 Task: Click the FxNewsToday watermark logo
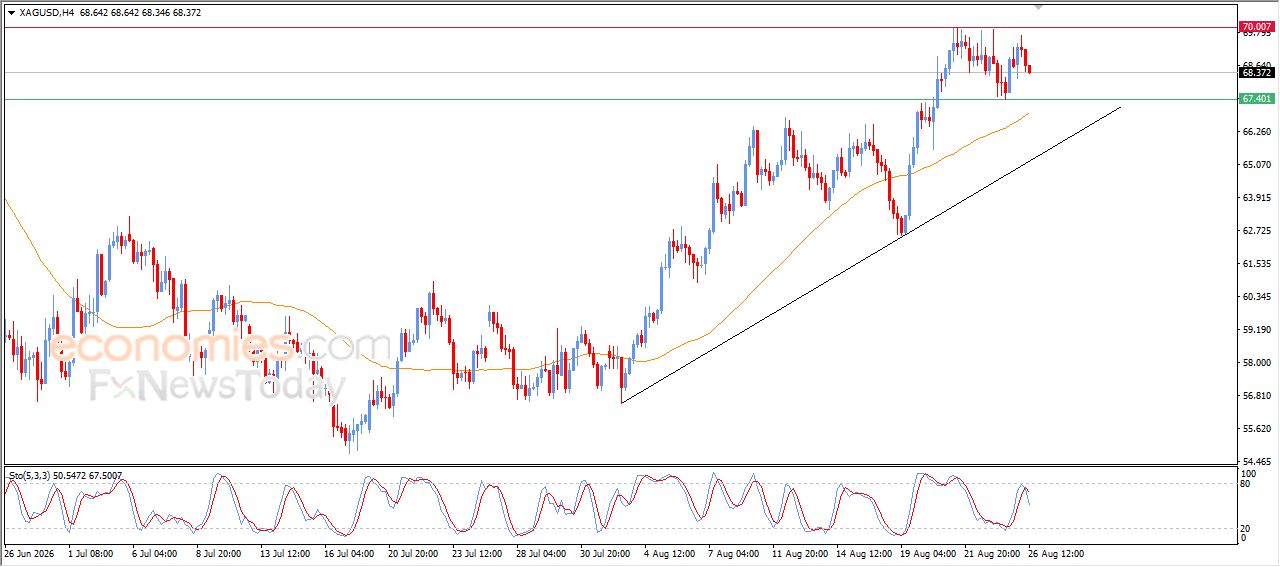(x=218, y=385)
